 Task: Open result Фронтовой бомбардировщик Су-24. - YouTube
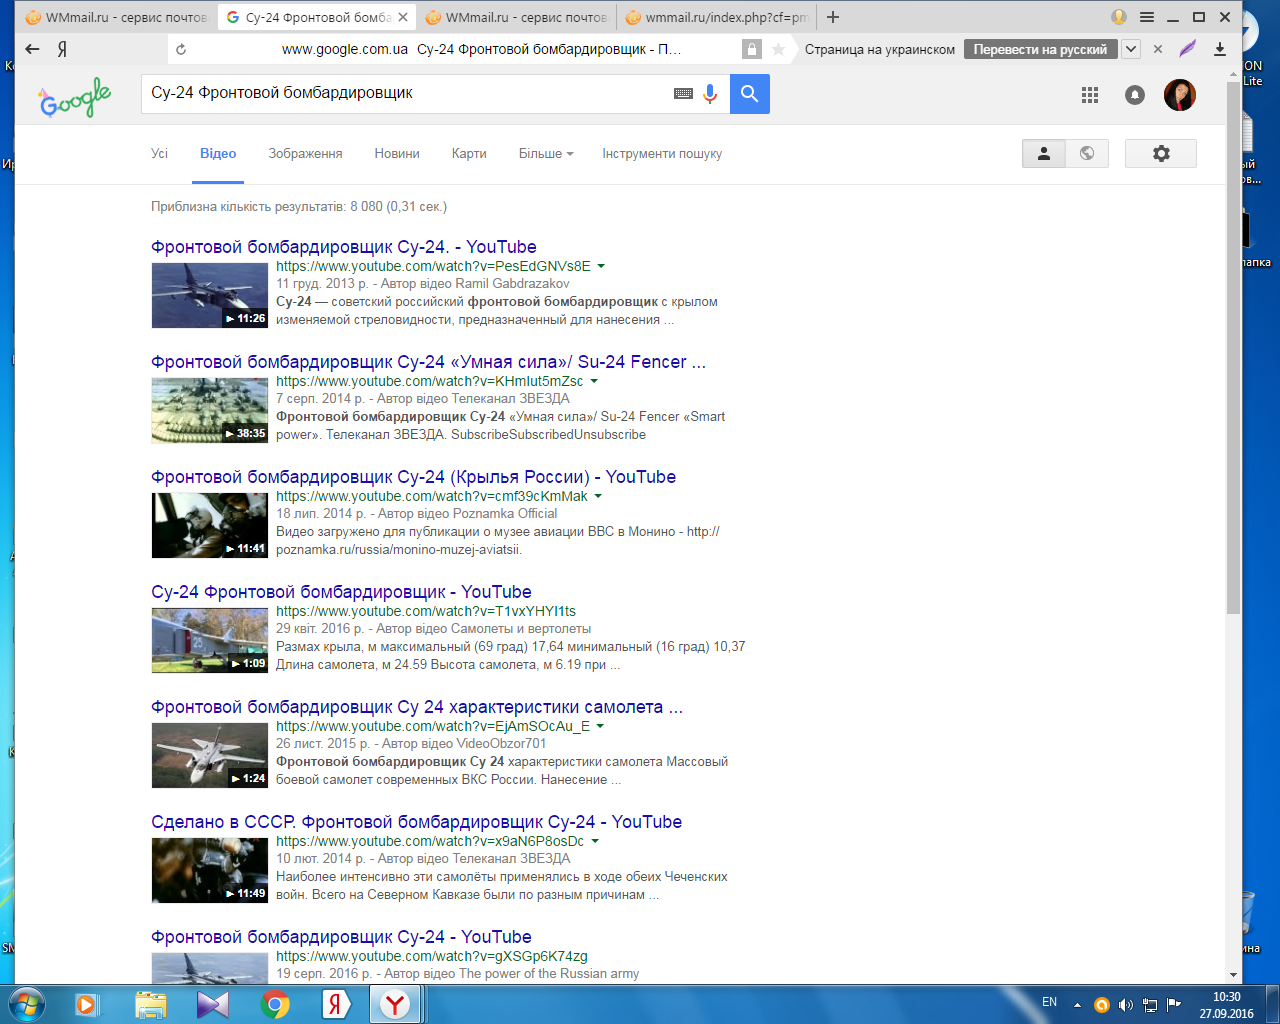344,247
